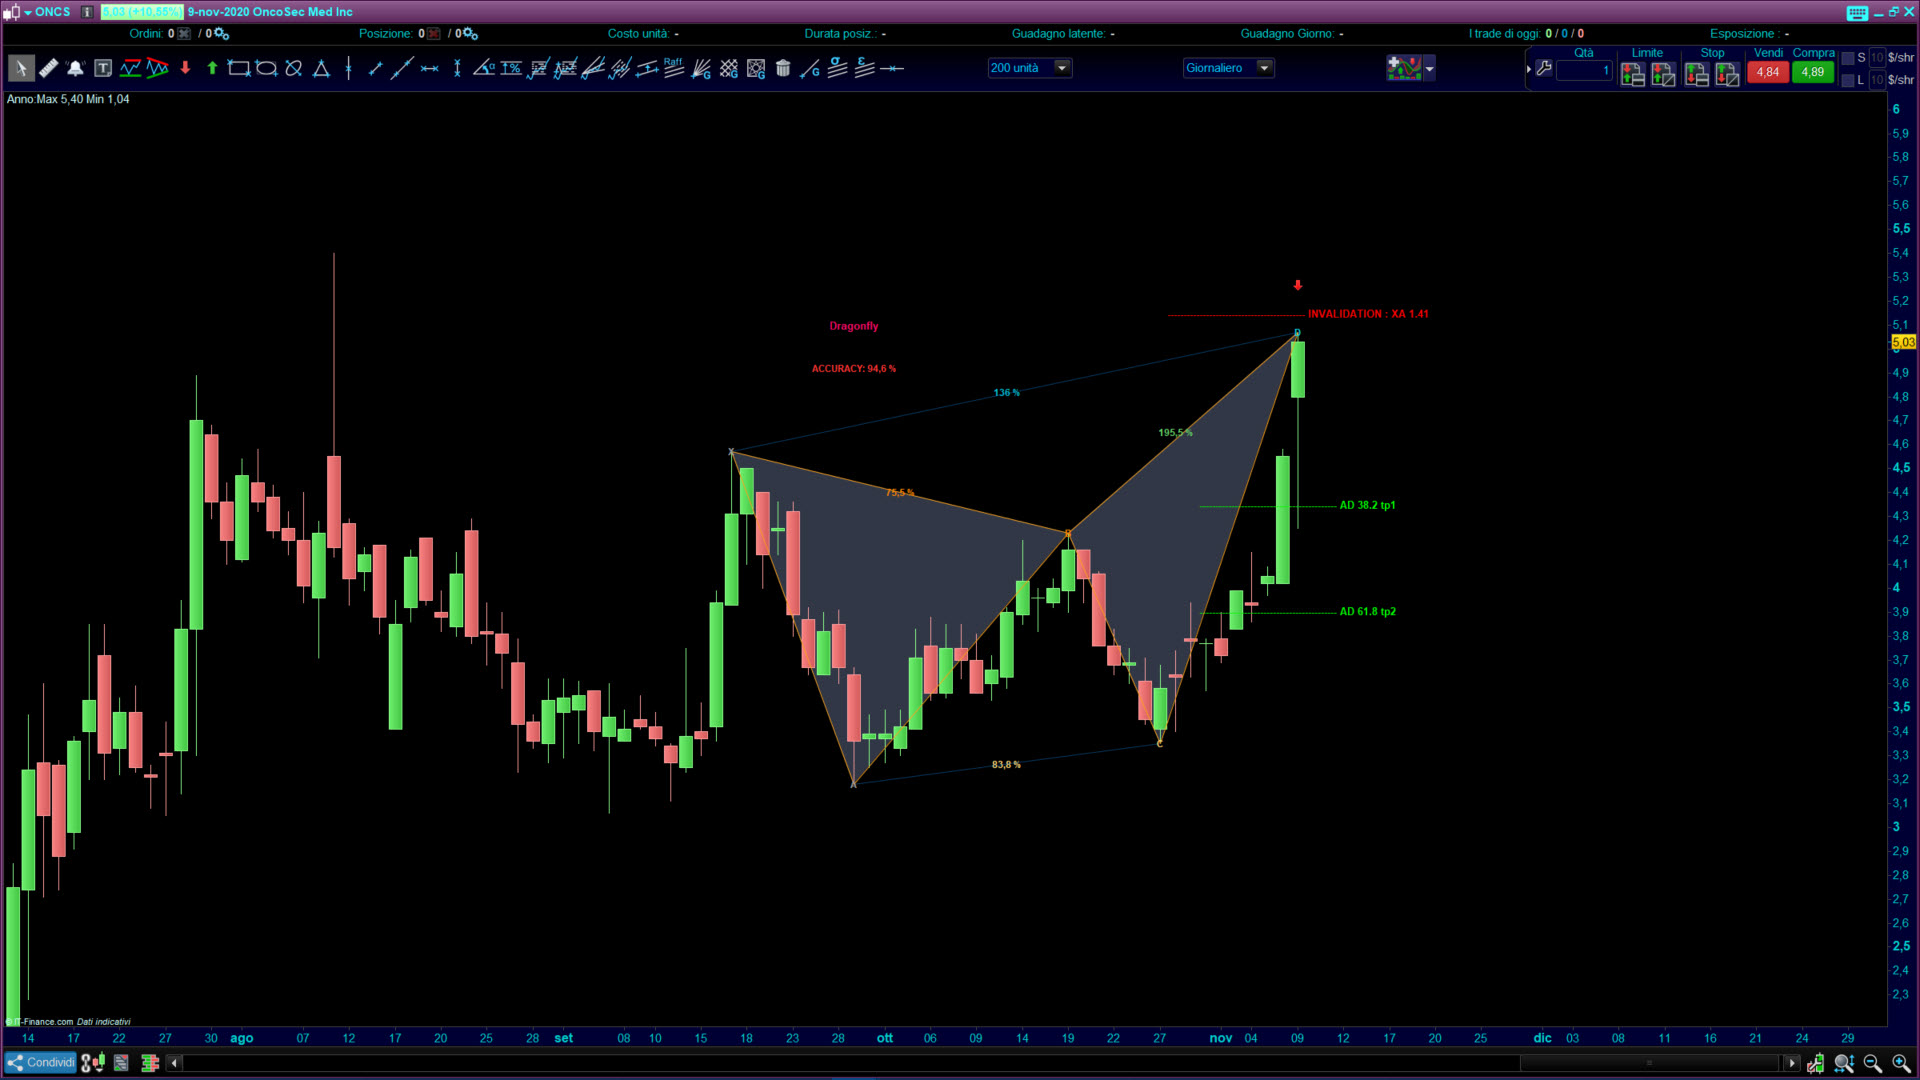Select the rectangle drawing tool
The image size is (1920, 1080).
tap(238, 68)
